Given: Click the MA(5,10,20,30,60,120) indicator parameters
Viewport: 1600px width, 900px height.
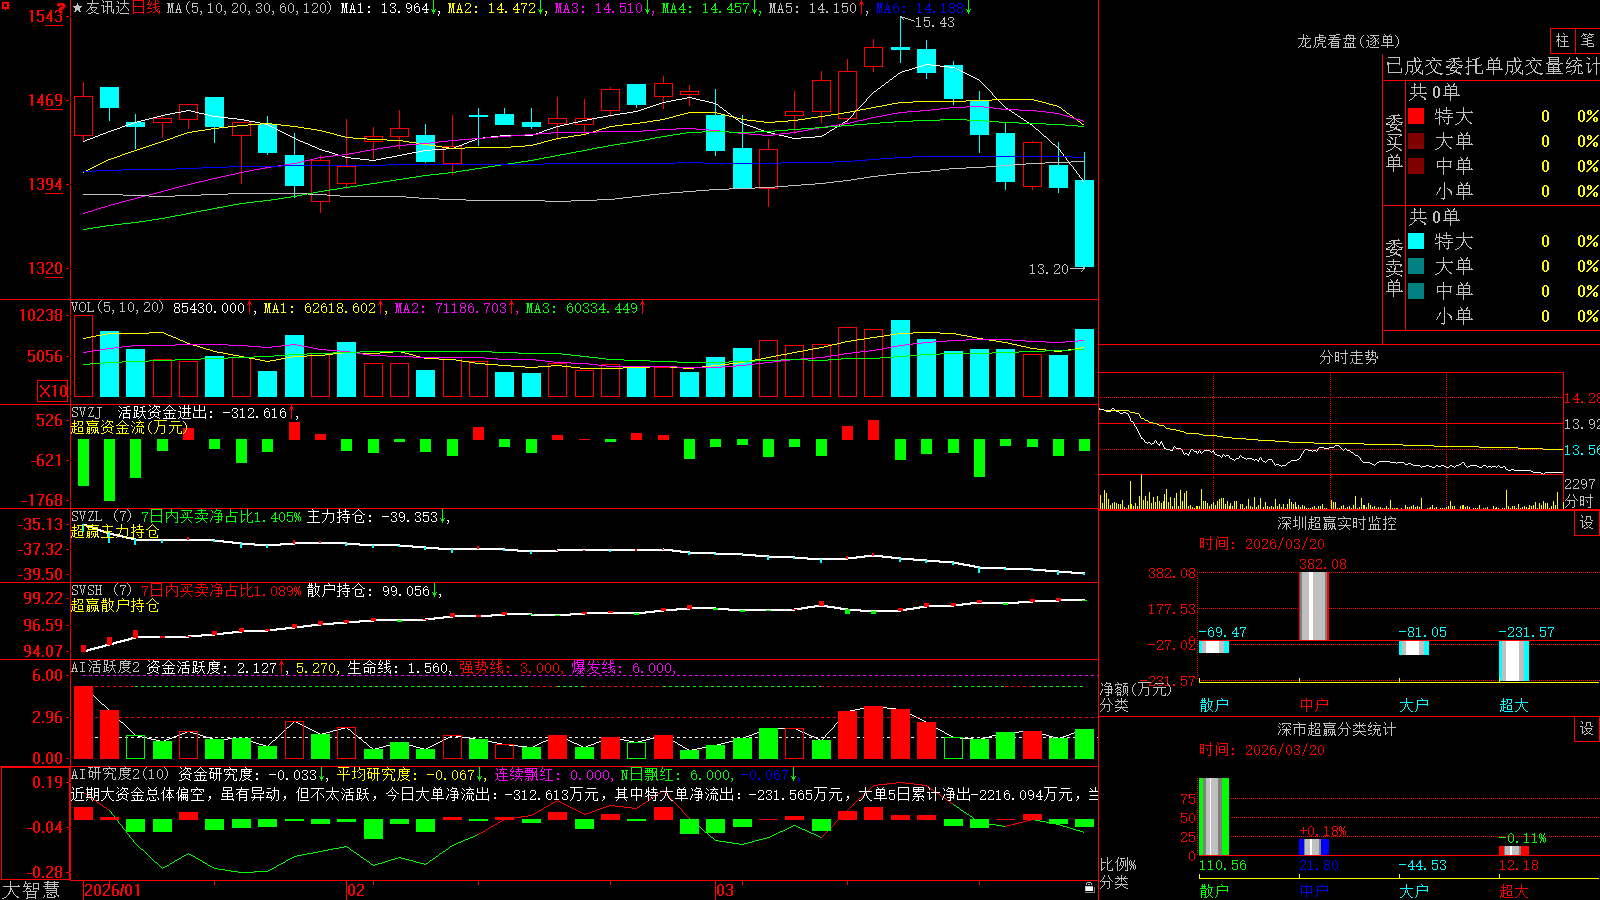Looking at the screenshot, I should 249,8.
